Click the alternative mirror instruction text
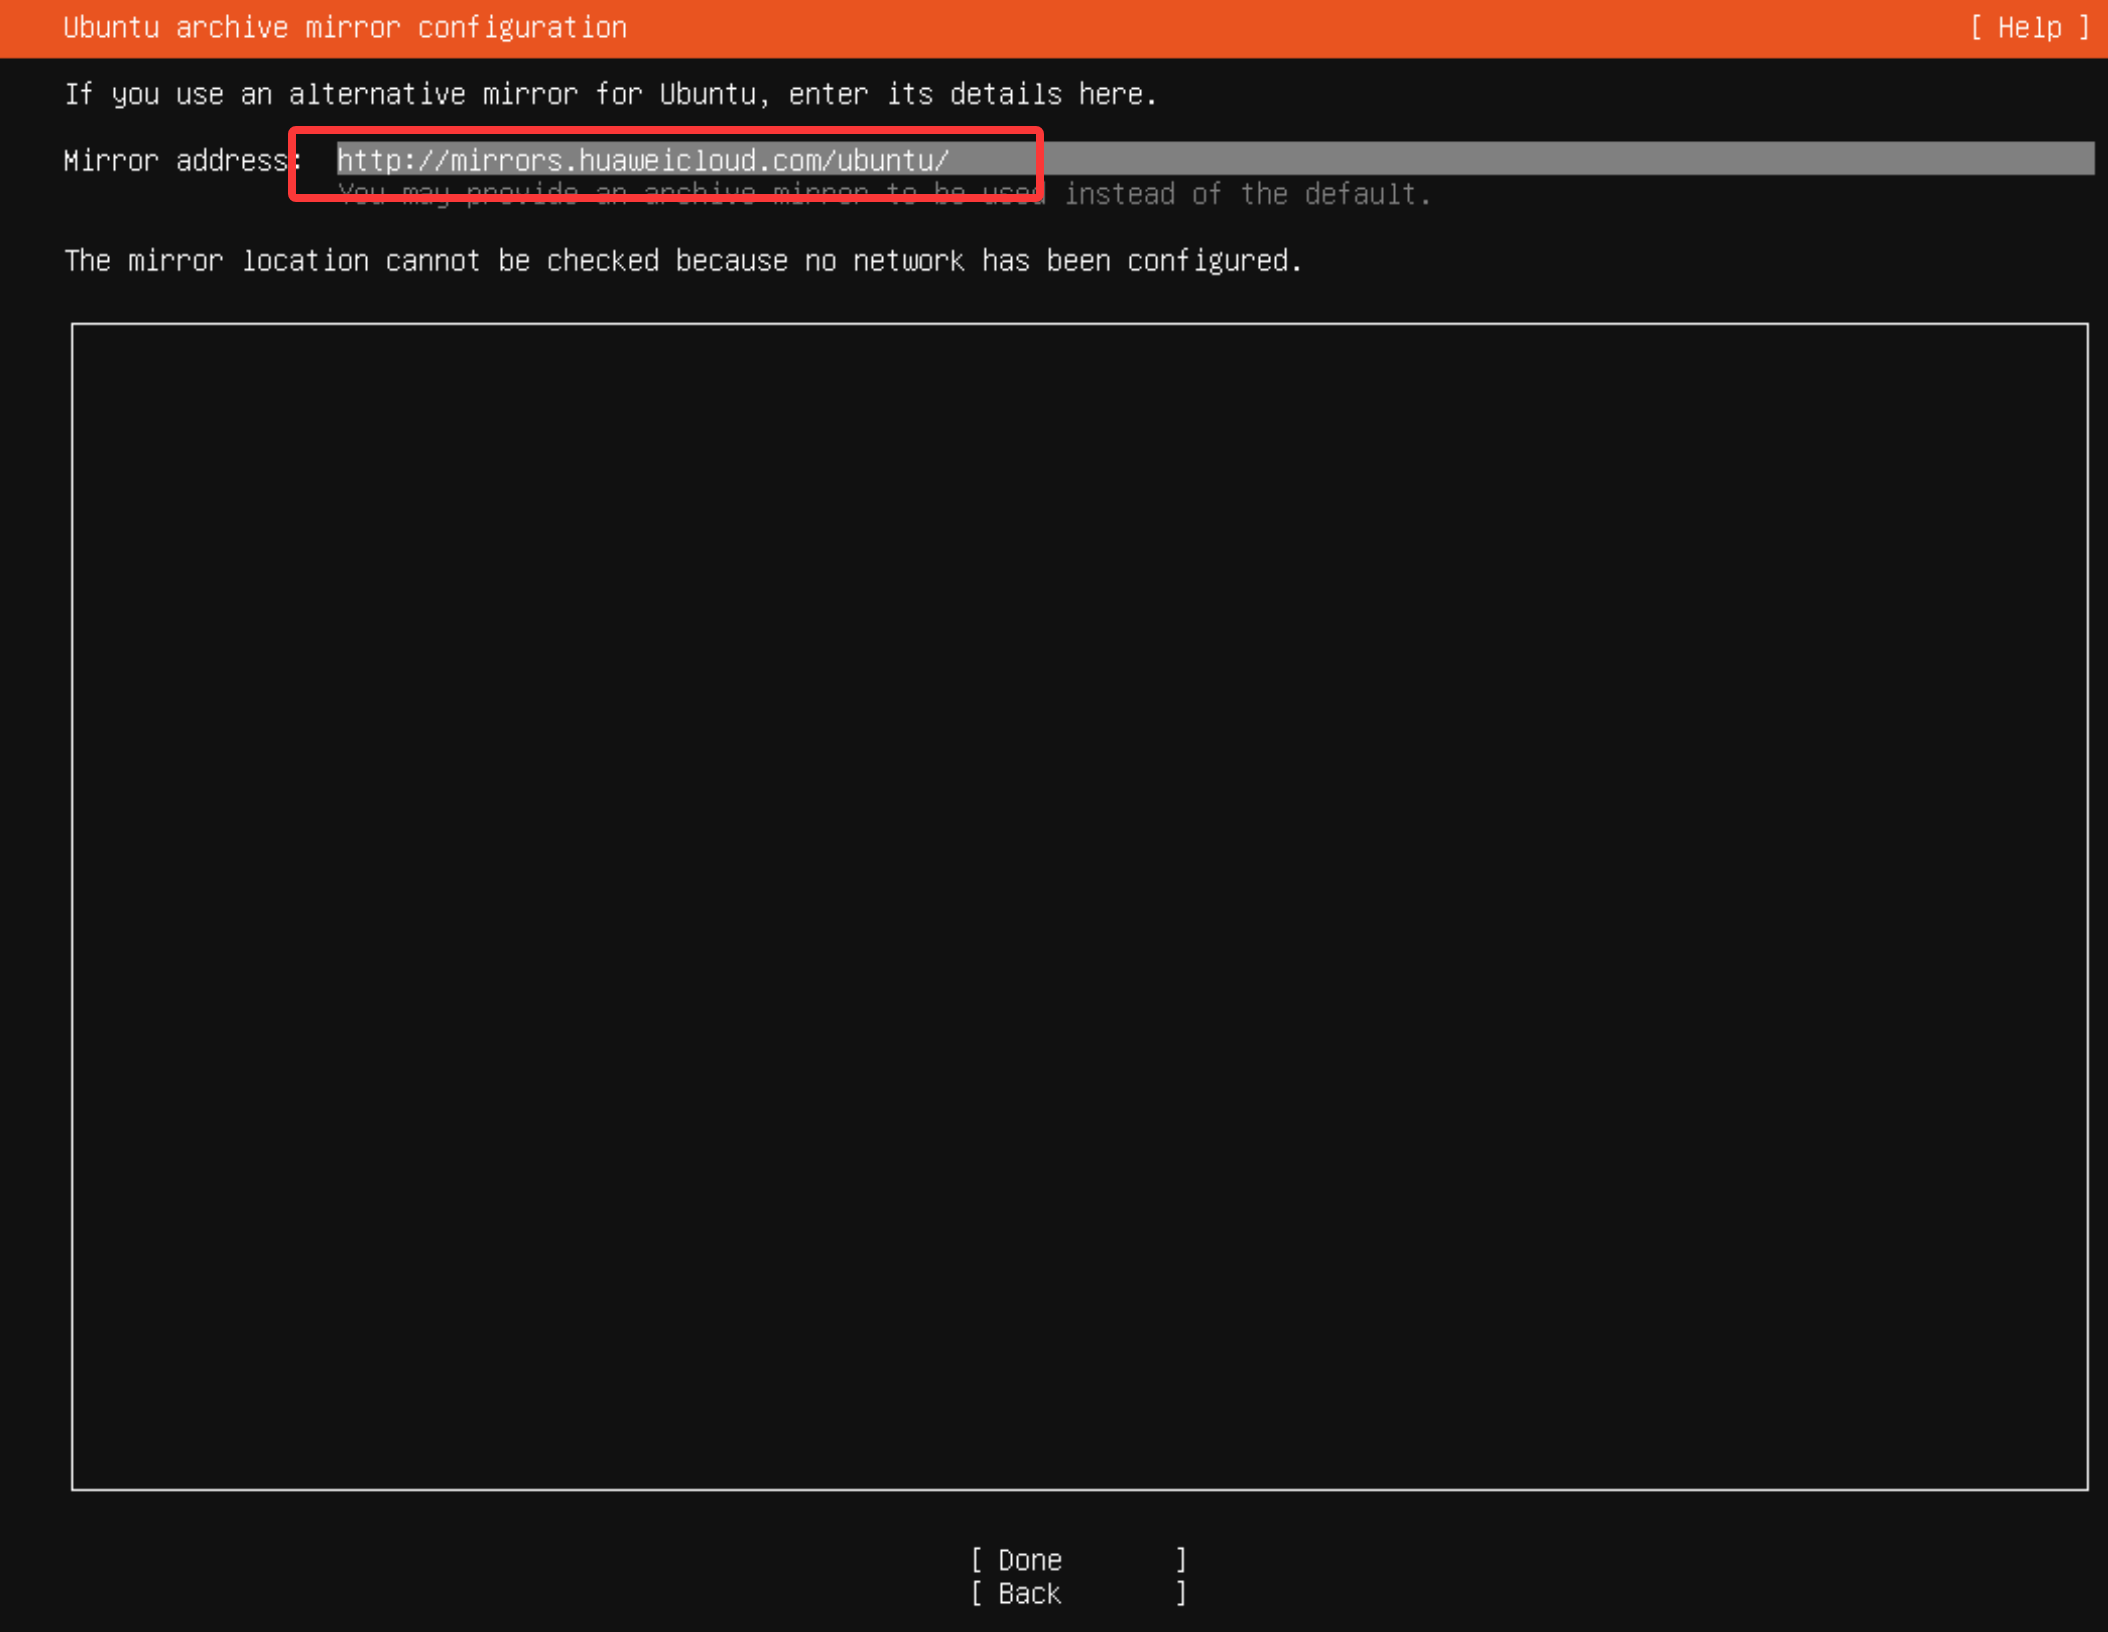 coord(610,94)
